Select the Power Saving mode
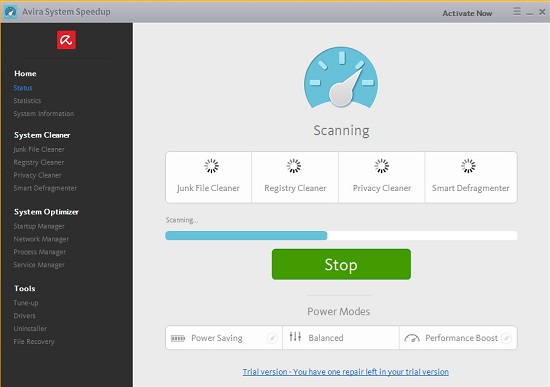Image resolution: width=550 pixels, height=387 pixels. click(224, 338)
